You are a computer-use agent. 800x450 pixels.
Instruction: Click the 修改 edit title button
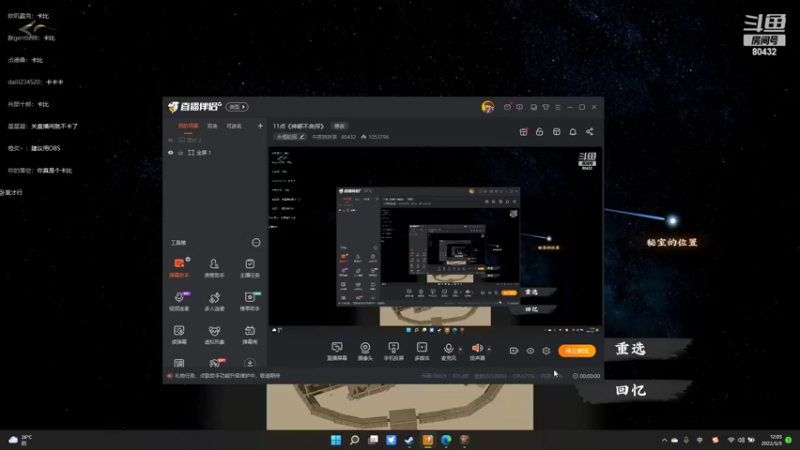(x=339, y=126)
